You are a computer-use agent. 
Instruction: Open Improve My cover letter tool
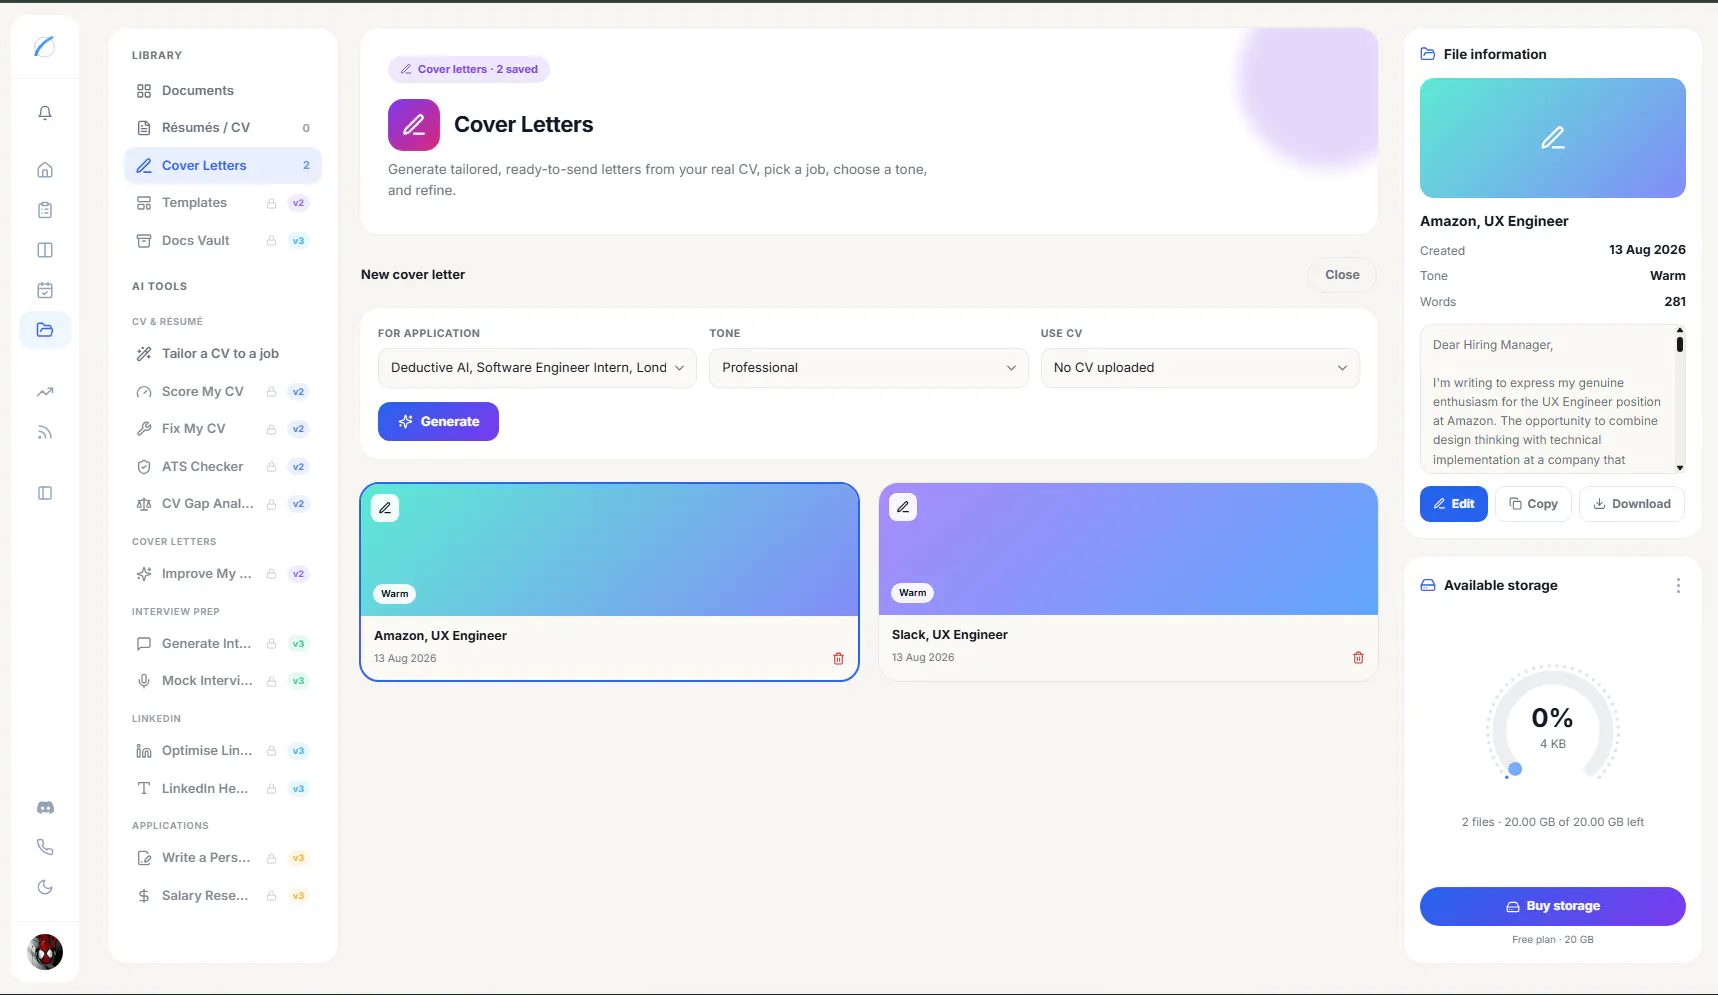point(223,574)
